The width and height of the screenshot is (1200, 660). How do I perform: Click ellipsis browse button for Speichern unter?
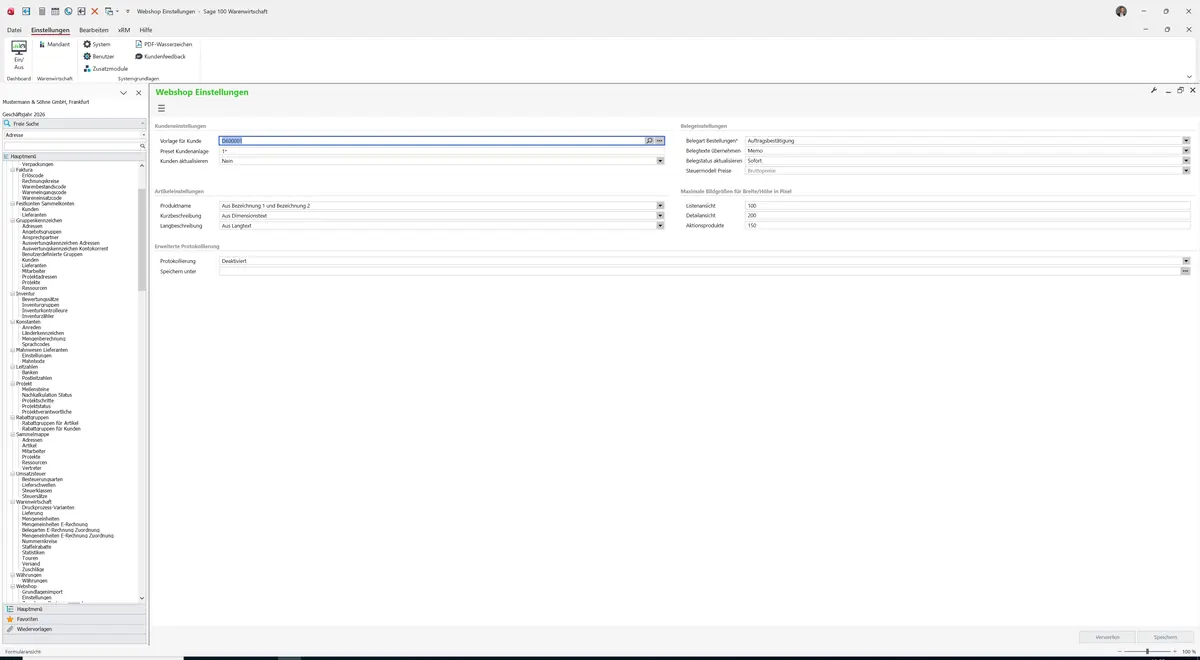[1186, 271]
